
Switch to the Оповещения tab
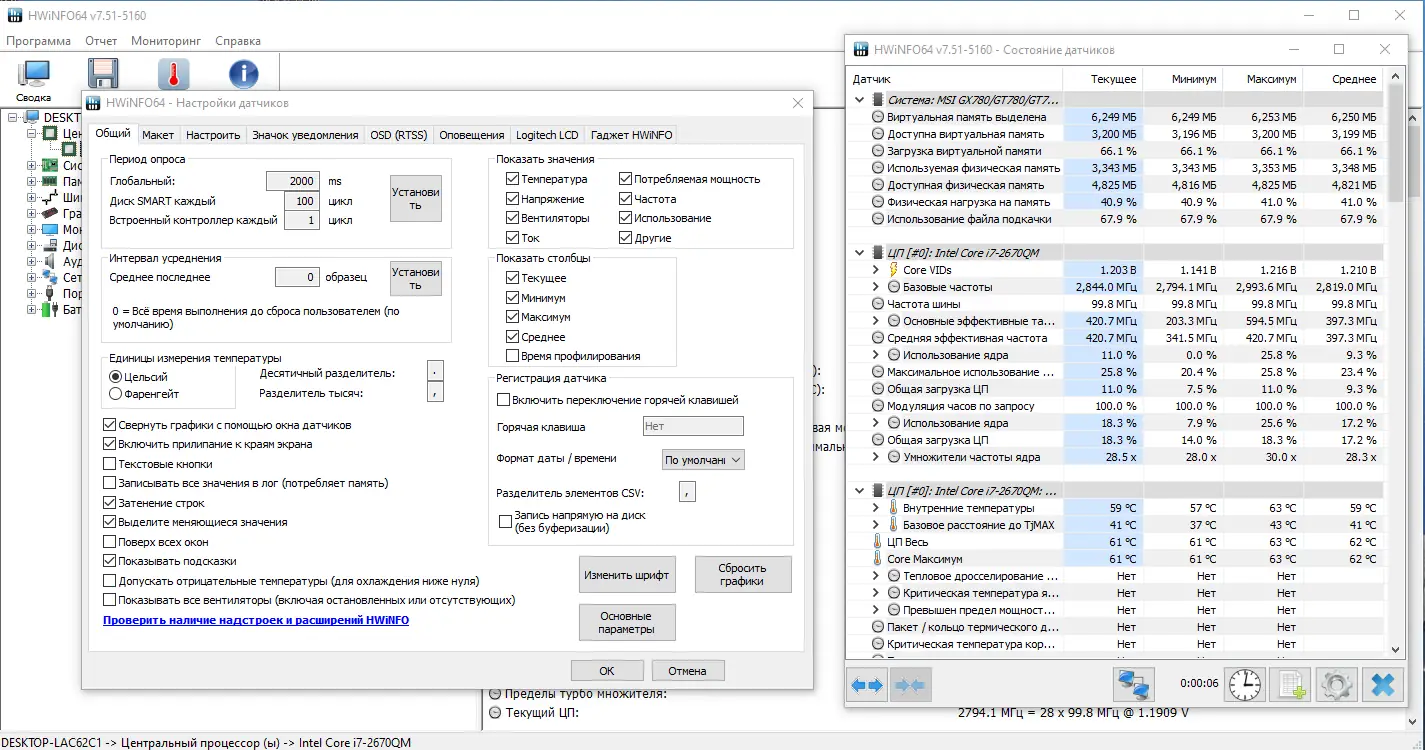click(x=472, y=135)
